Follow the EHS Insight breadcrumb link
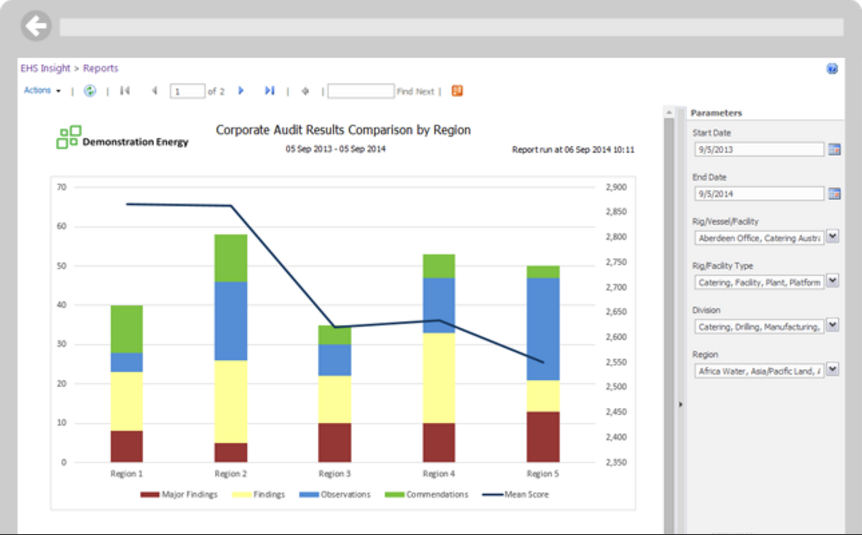The height and width of the screenshot is (535, 862). (x=45, y=68)
